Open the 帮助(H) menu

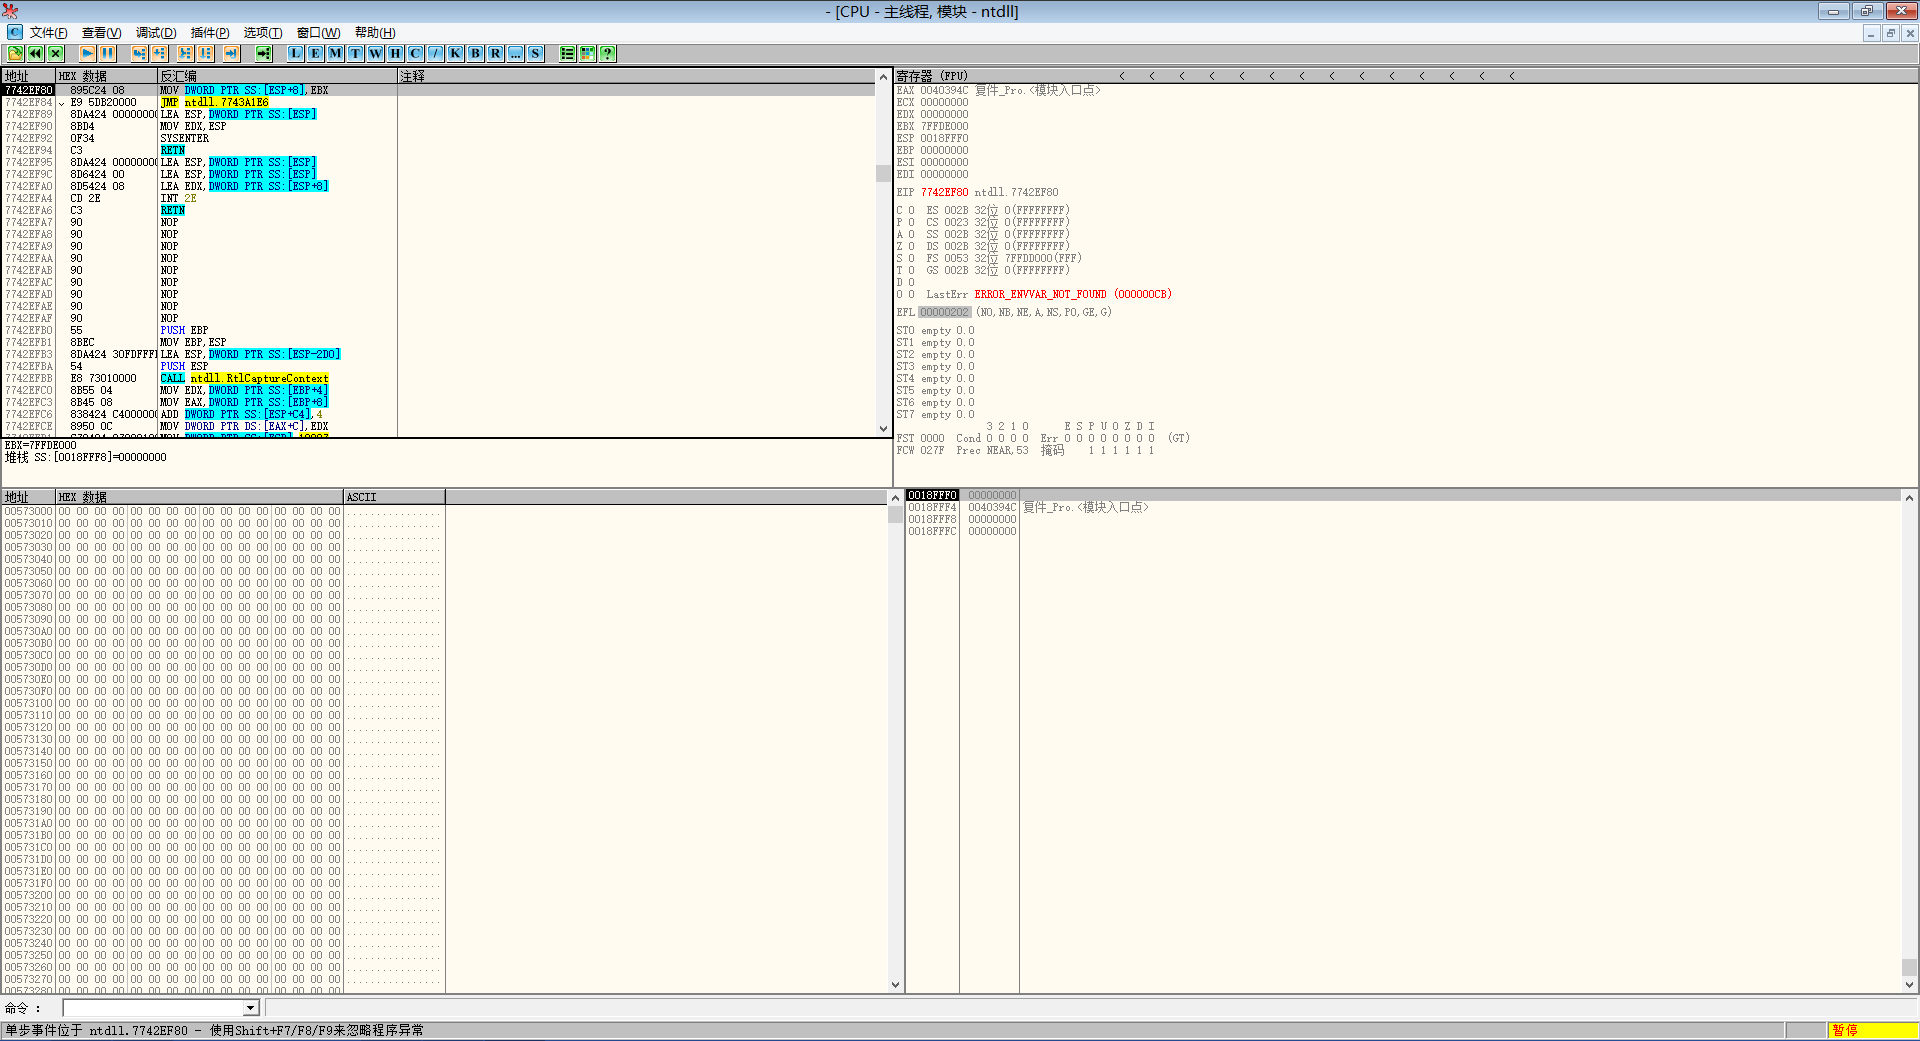pos(375,33)
